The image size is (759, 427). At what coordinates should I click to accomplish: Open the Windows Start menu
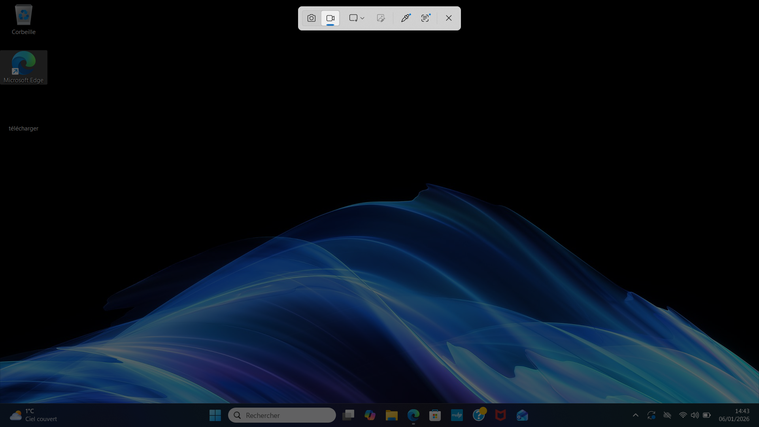click(x=215, y=415)
